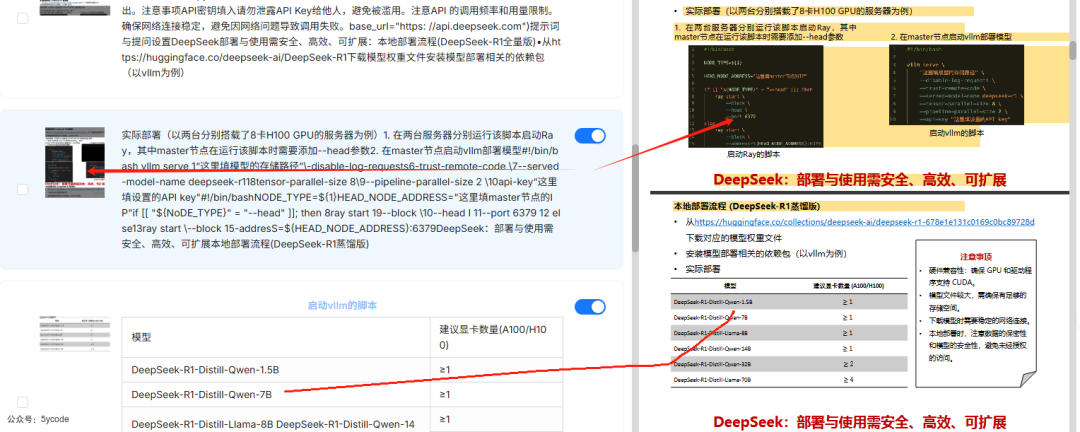Click DeepSeek-R1-Distill-Qwen-7B cell in chunk table
Viewport: 1080px width, 432px height.
click(x=276, y=395)
